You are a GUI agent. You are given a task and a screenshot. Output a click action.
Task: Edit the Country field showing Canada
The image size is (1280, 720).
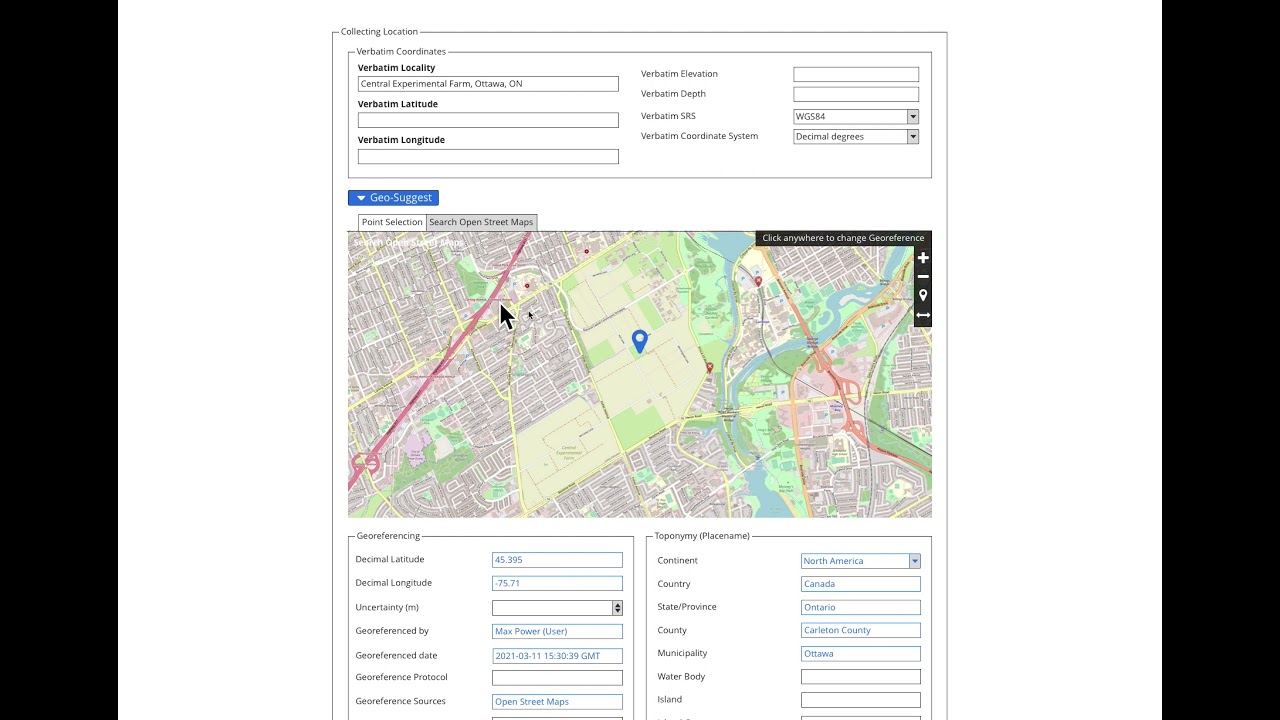click(860, 584)
